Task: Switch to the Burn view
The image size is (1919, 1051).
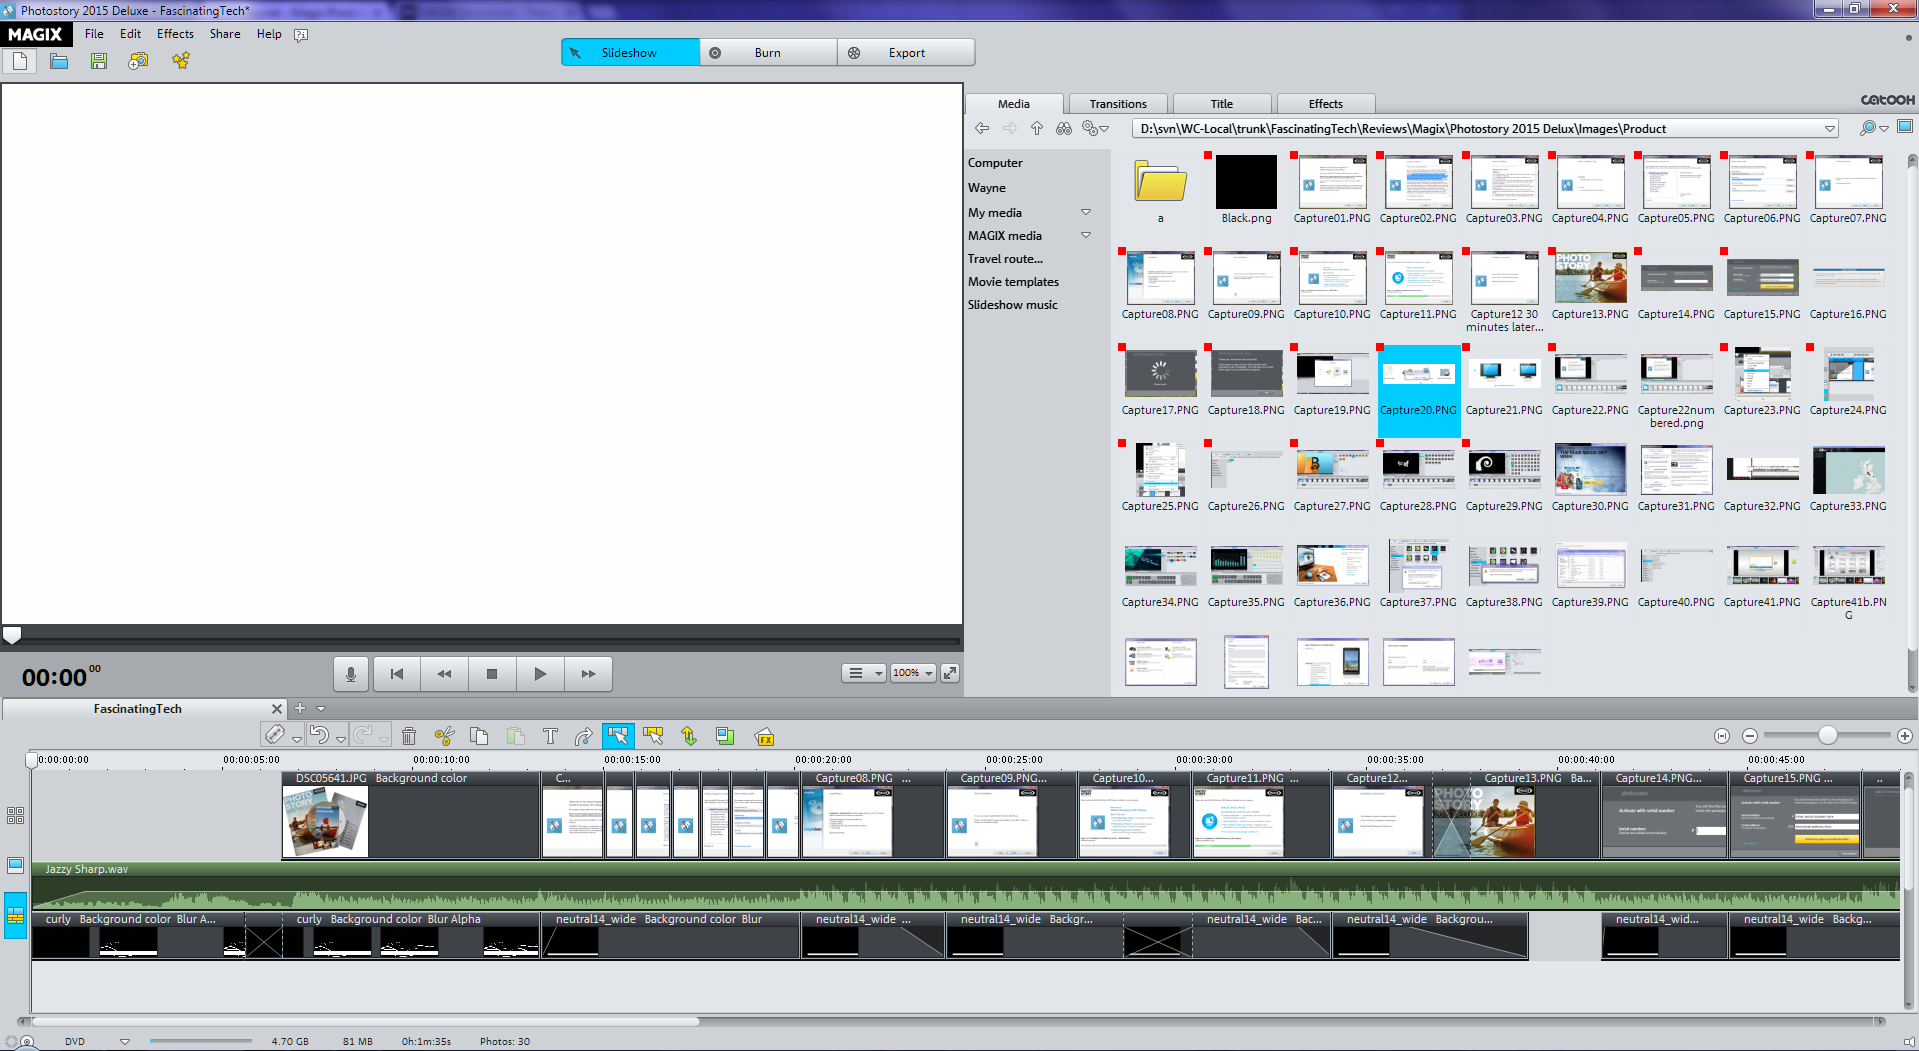Action: coord(768,53)
